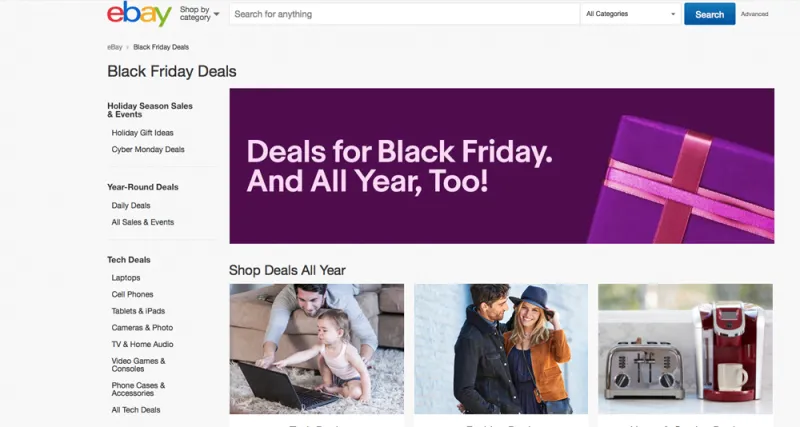Go to eBay breadcrumb link

(115, 47)
